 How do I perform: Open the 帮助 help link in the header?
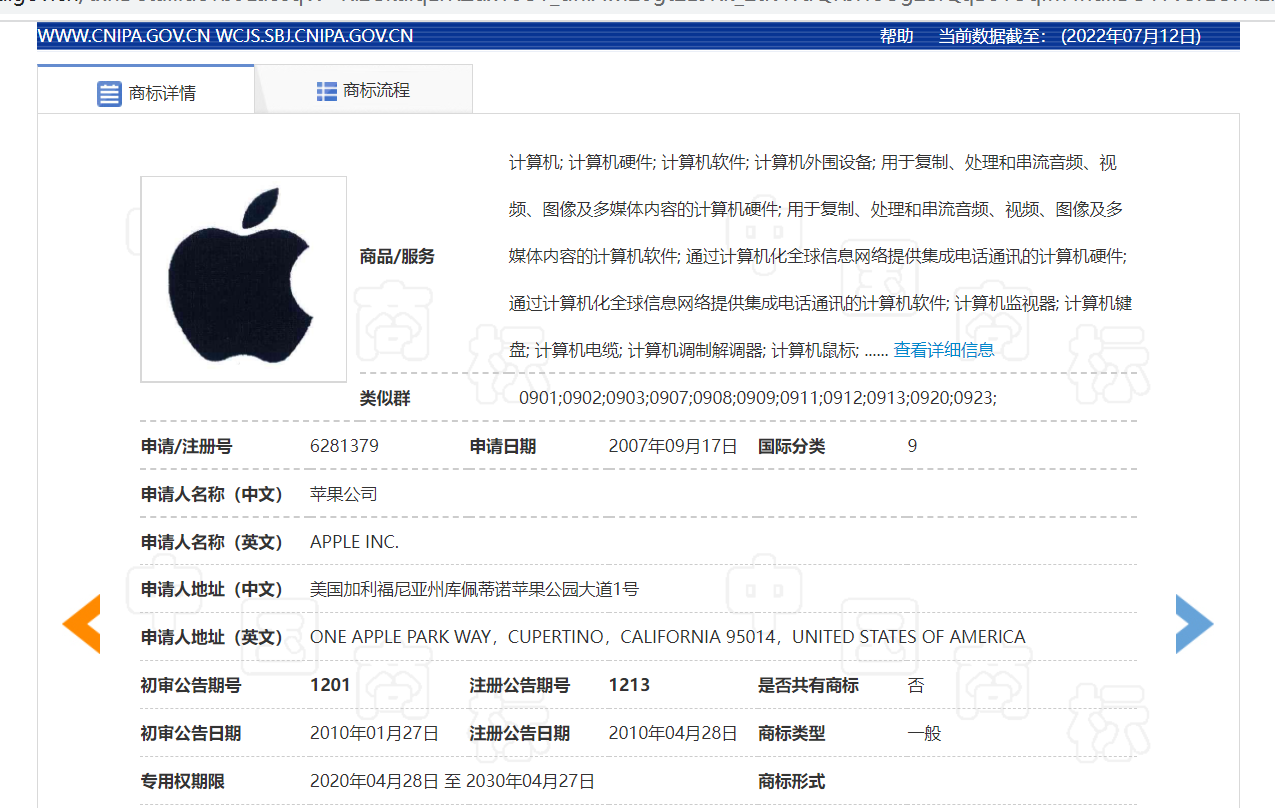coord(895,35)
